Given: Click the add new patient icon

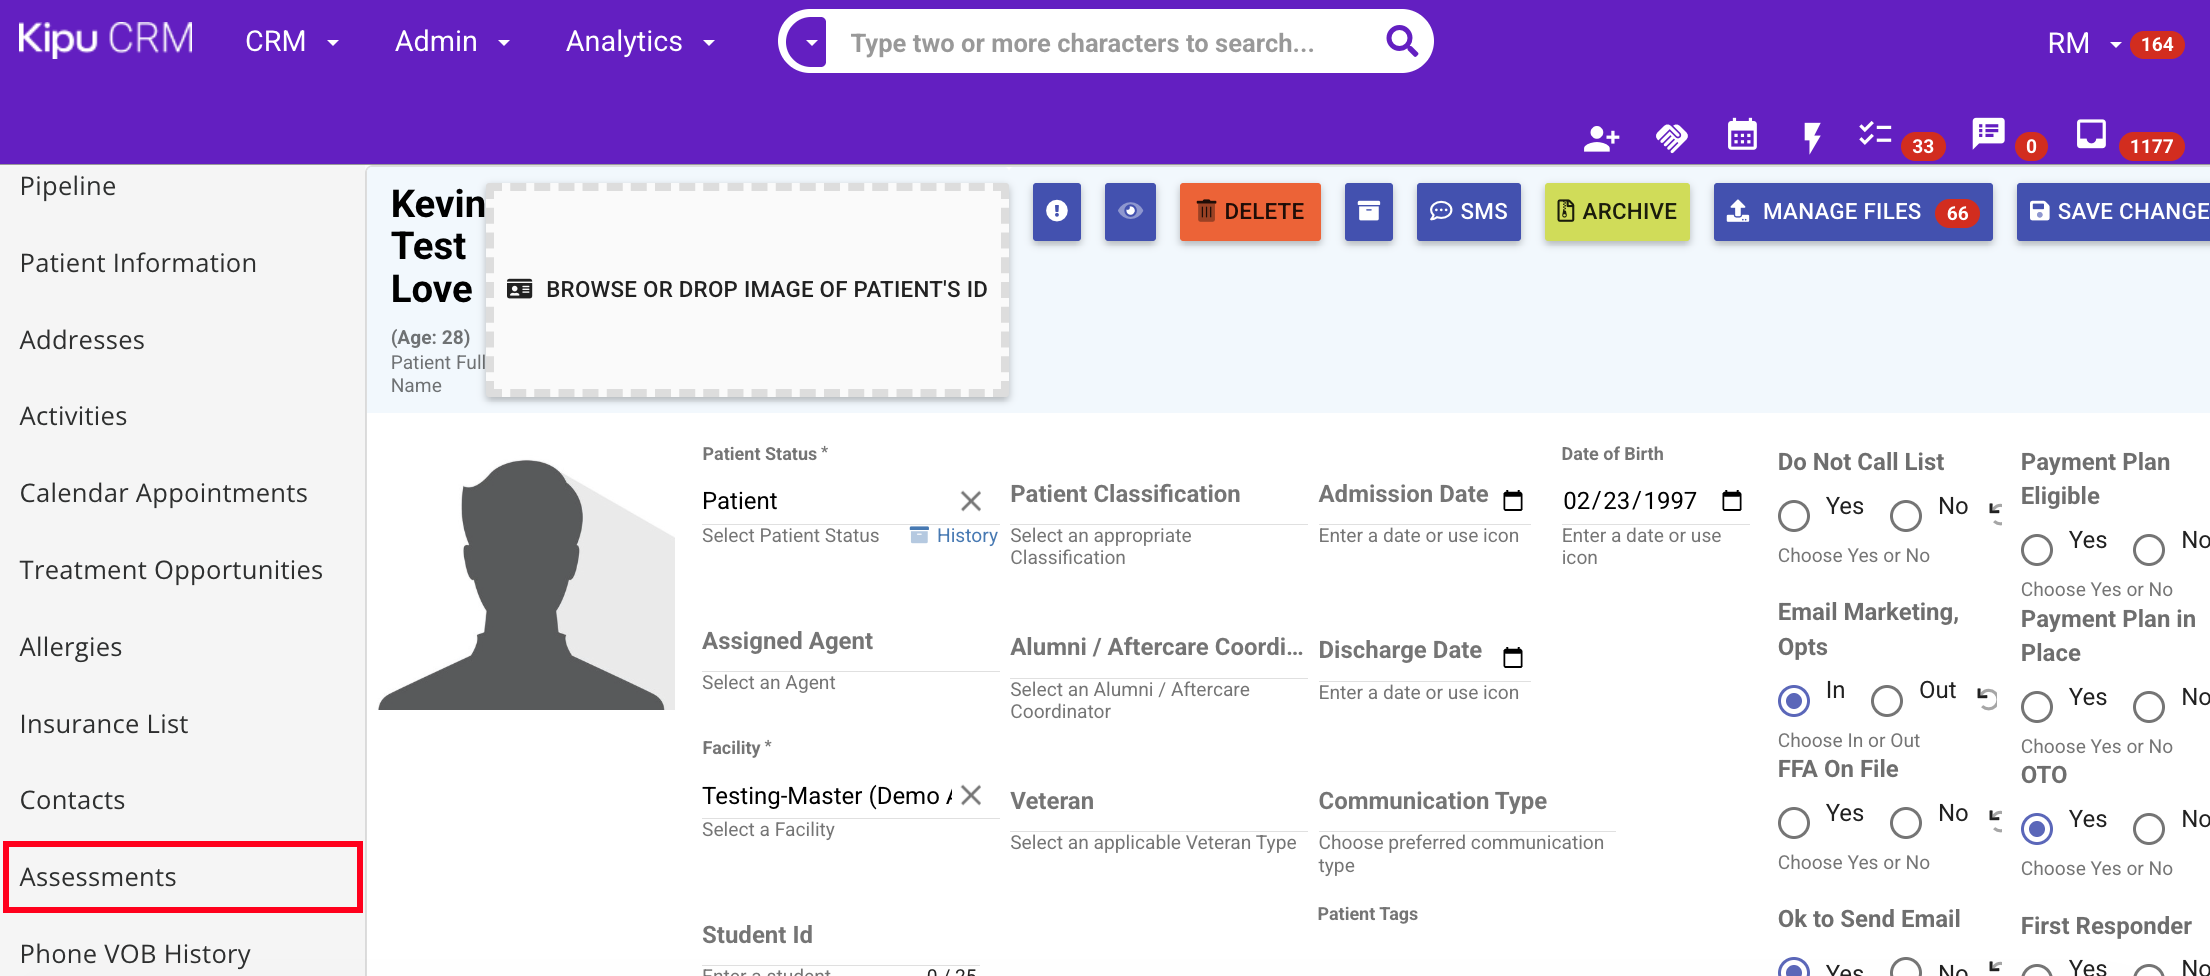Looking at the screenshot, I should (1601, 138).
